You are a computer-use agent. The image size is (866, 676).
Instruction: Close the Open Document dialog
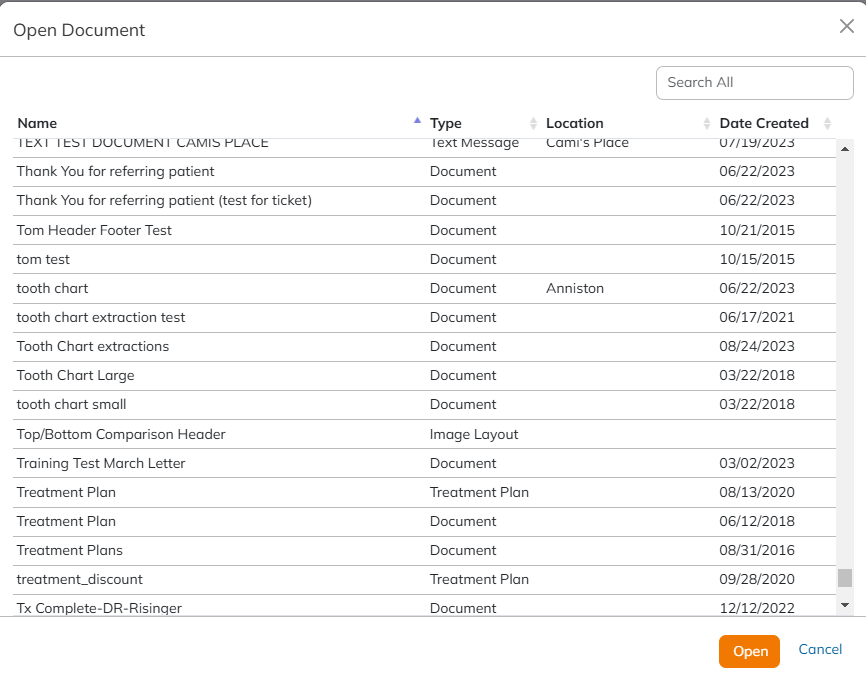point(847,26)
